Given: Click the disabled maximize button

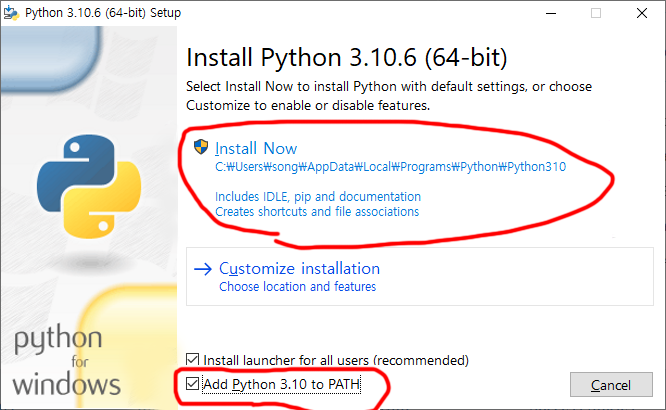Looking at the screenshot, I should tap(596, 13).
